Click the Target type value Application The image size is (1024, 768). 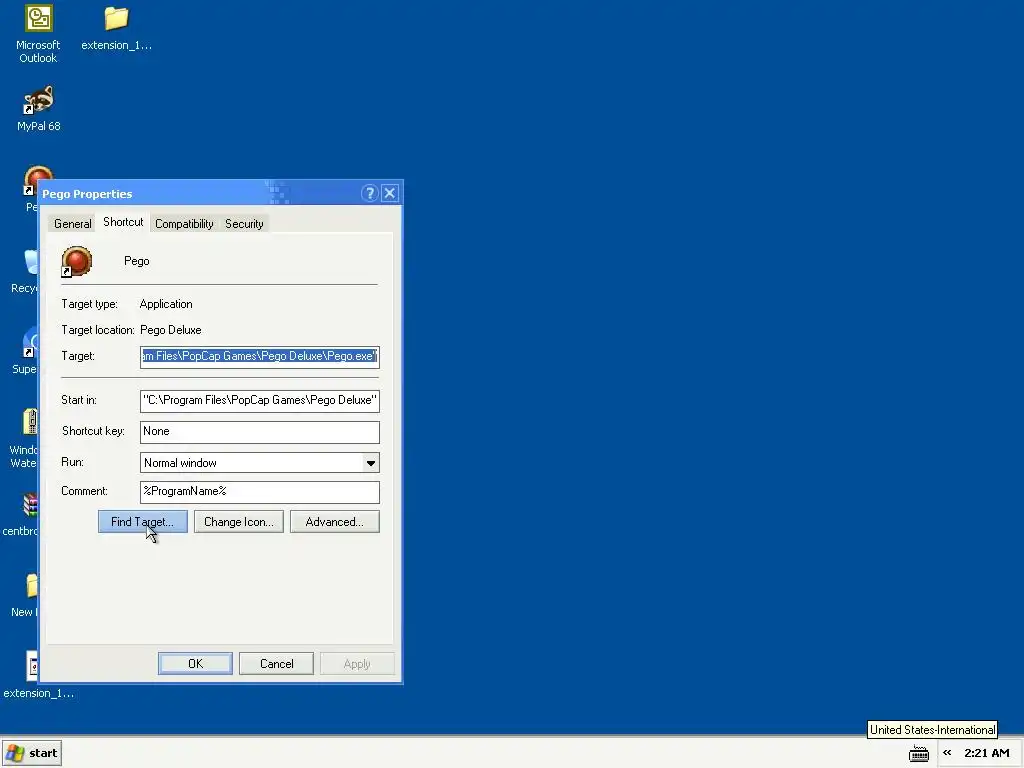166,304
